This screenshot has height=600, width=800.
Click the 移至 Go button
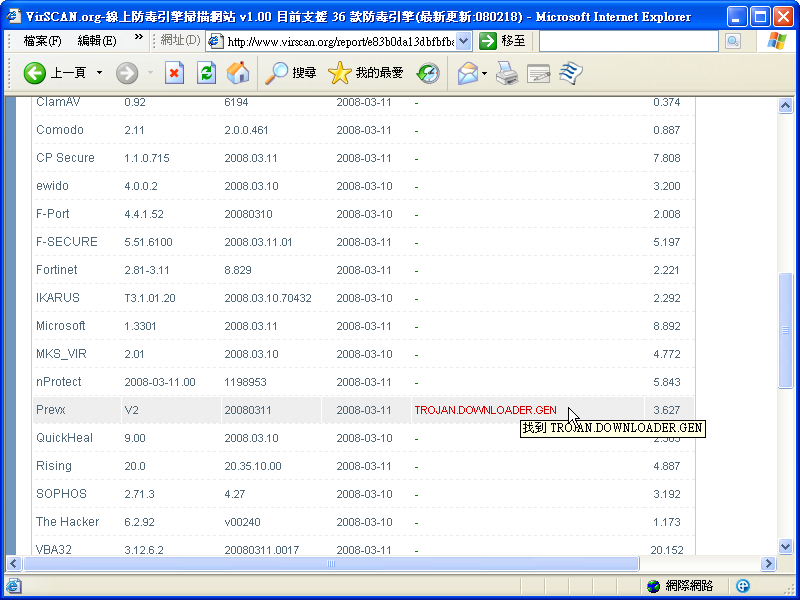(503, 41)
